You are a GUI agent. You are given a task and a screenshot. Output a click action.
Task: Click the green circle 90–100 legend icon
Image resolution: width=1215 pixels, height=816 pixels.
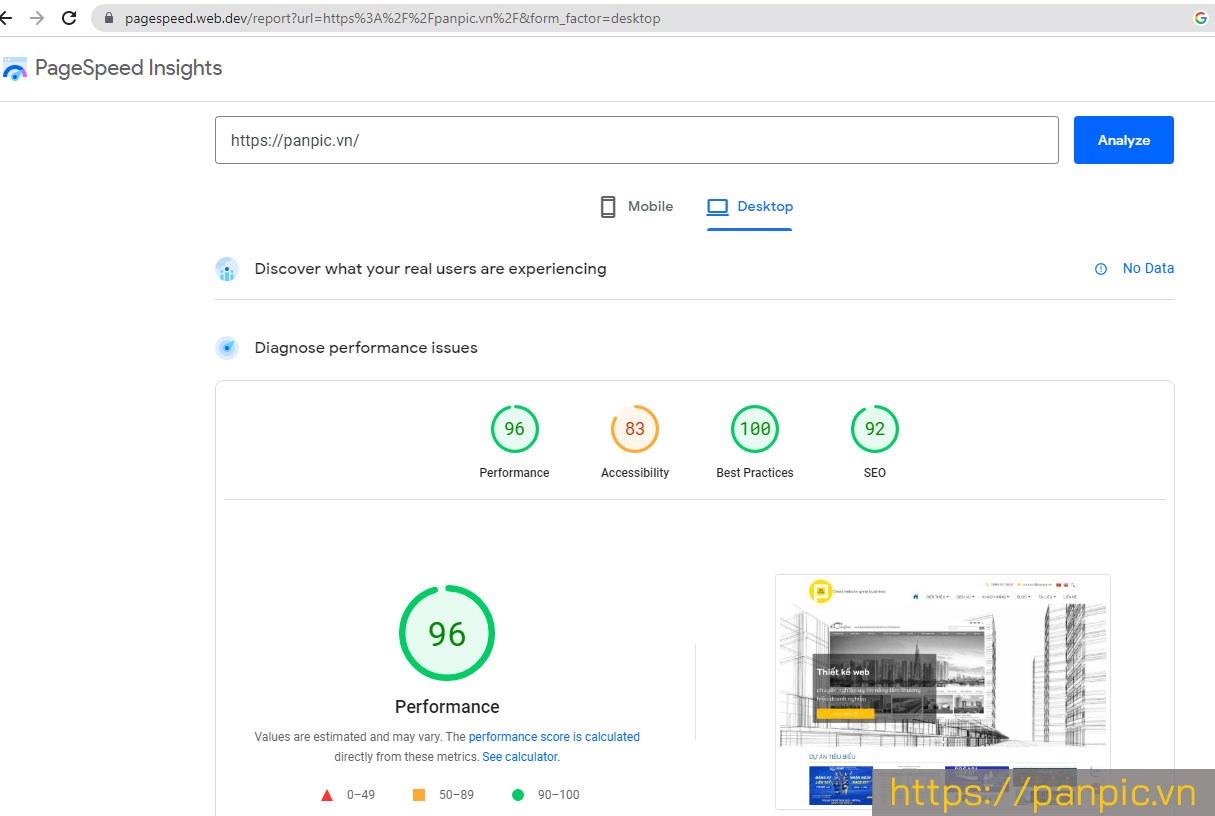point(518,795)
